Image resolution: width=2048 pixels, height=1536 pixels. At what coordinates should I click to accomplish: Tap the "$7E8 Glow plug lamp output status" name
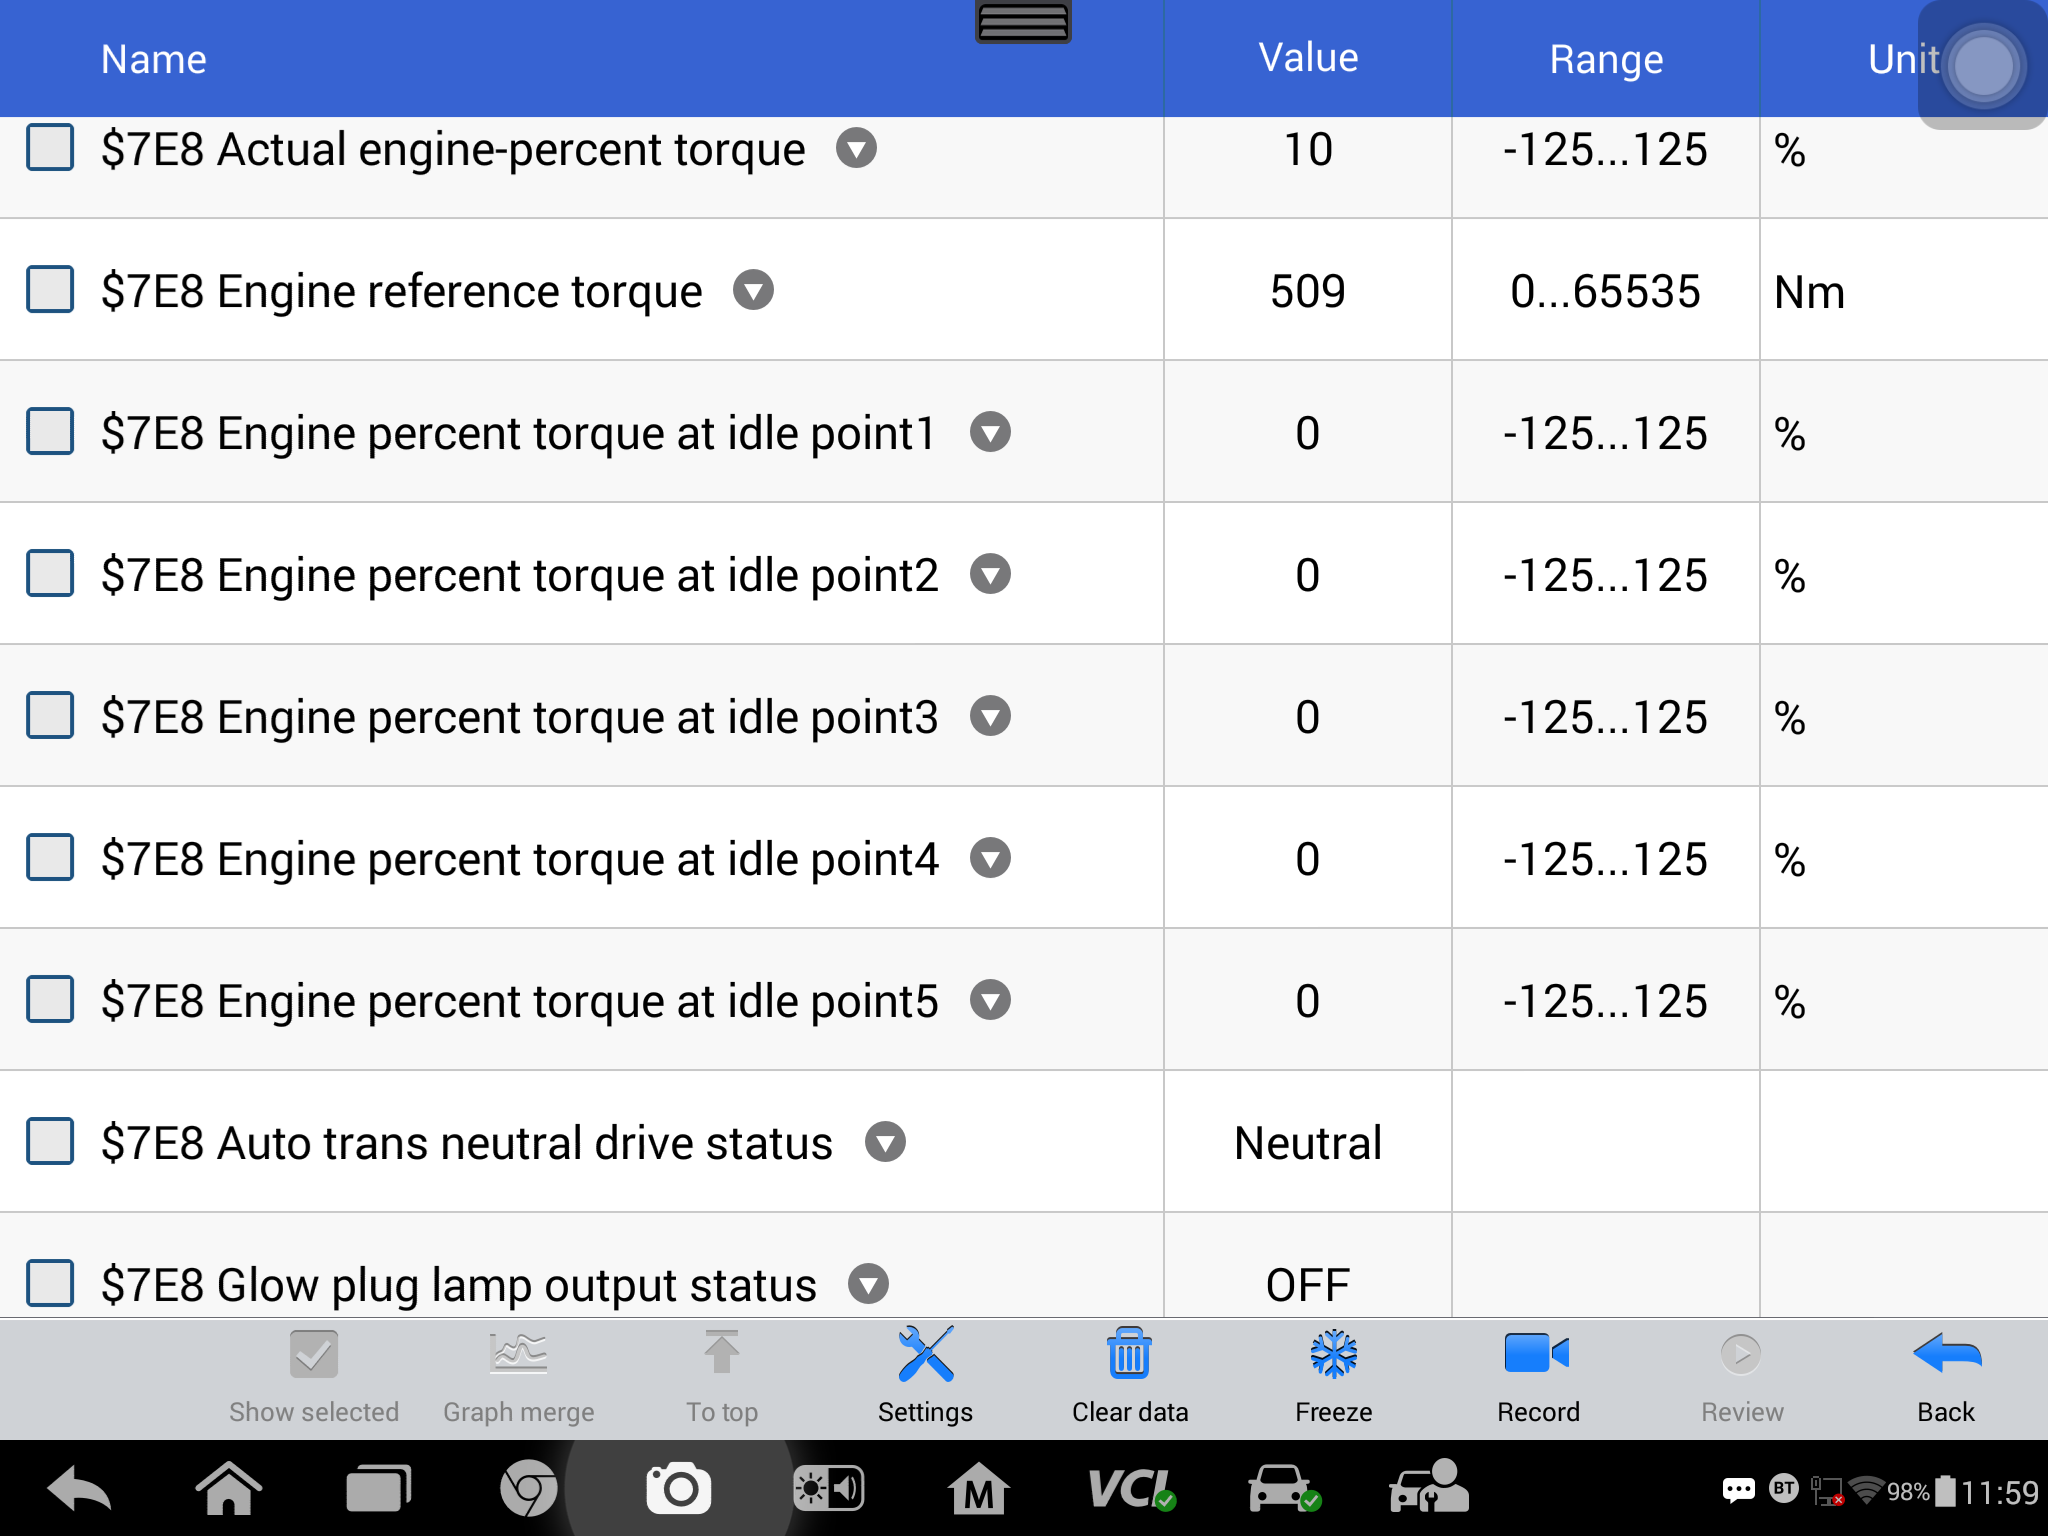(x=459, y=1286)
